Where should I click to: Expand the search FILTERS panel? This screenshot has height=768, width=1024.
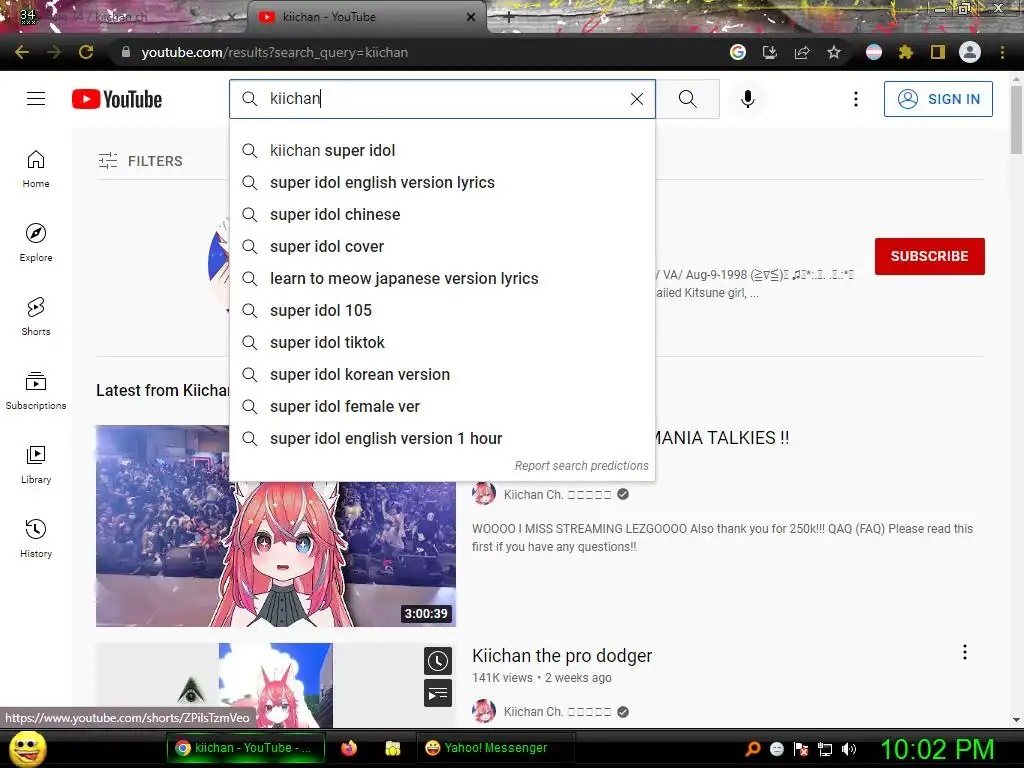tap(140, 161)
